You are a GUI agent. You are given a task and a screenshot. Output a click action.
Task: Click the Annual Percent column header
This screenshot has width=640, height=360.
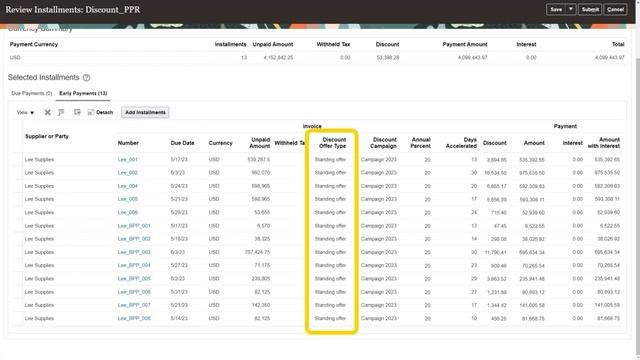[x=420, y=143]
